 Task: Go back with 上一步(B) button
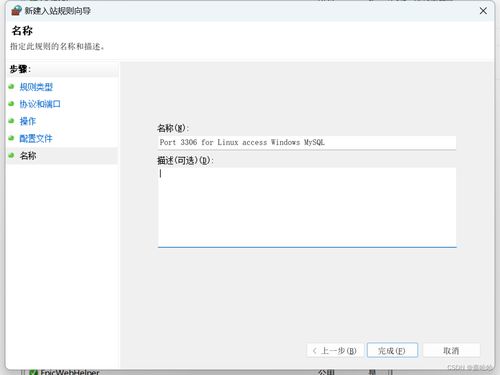pyautogui.click(x=335, y=351)
